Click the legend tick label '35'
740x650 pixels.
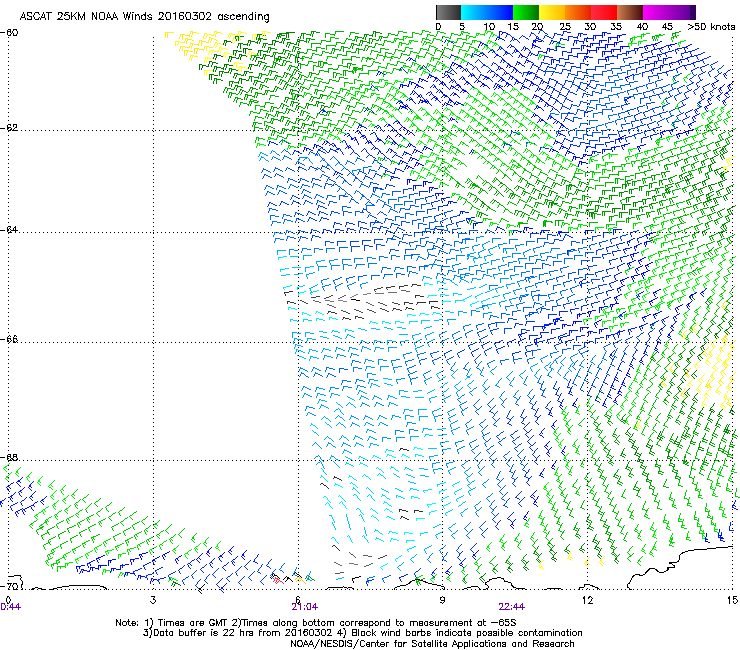click(616, 27)
